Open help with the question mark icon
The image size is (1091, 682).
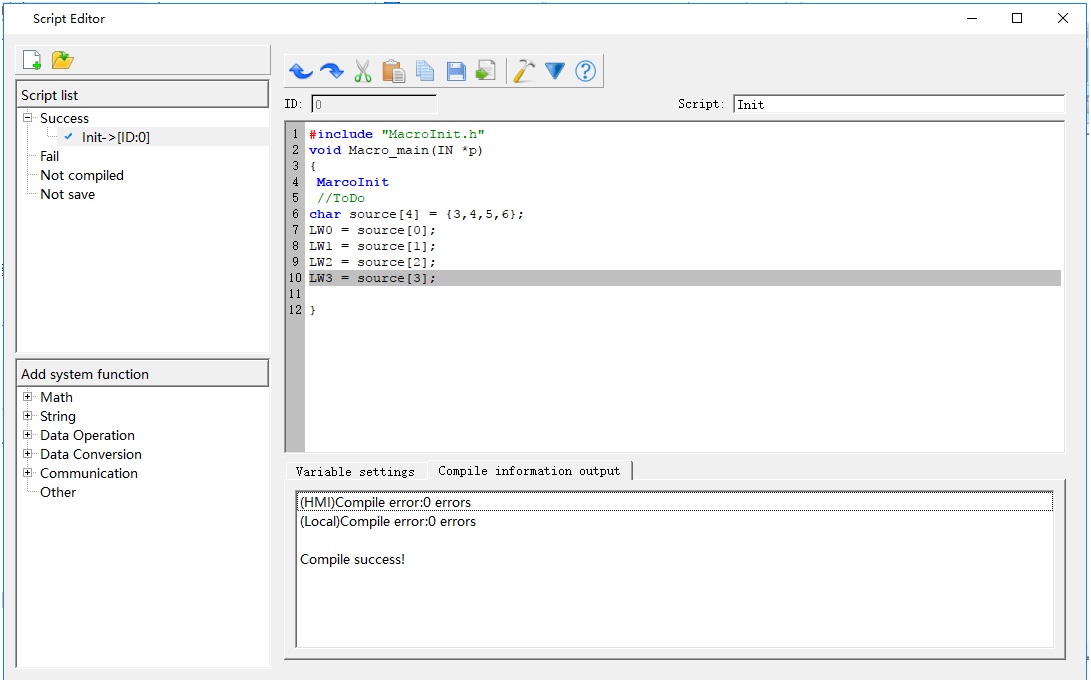pos(586,71)
